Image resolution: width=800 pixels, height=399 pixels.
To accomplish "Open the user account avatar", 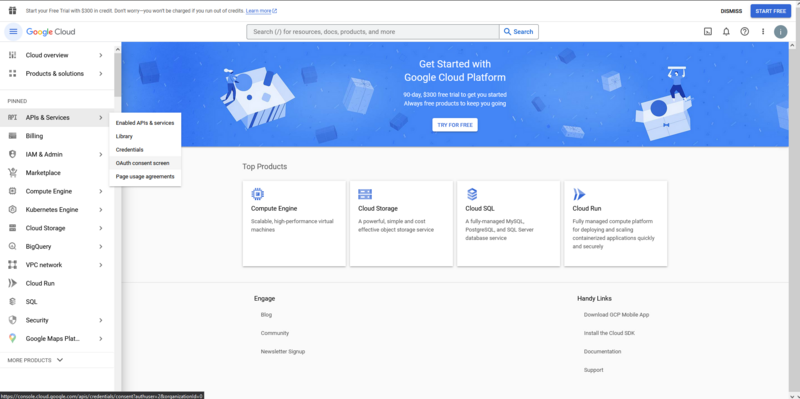I will (780, 32).
